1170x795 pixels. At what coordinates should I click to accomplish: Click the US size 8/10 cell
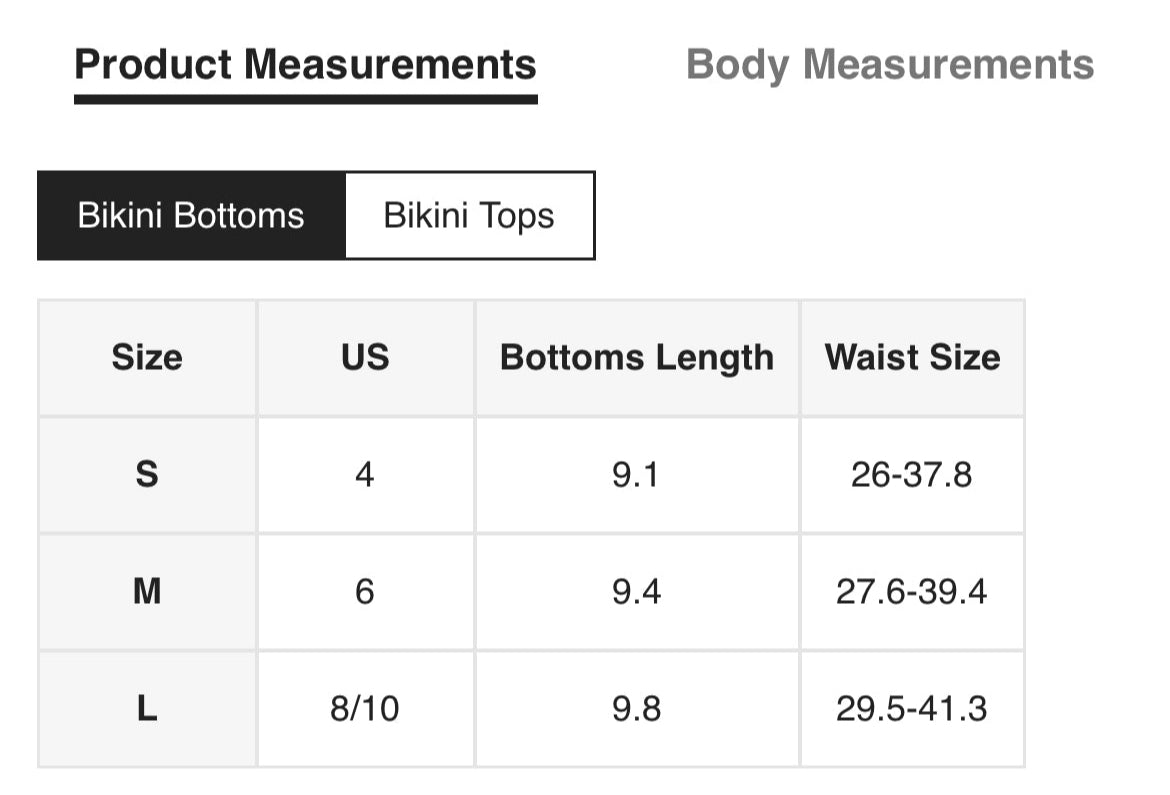(365, 709)
